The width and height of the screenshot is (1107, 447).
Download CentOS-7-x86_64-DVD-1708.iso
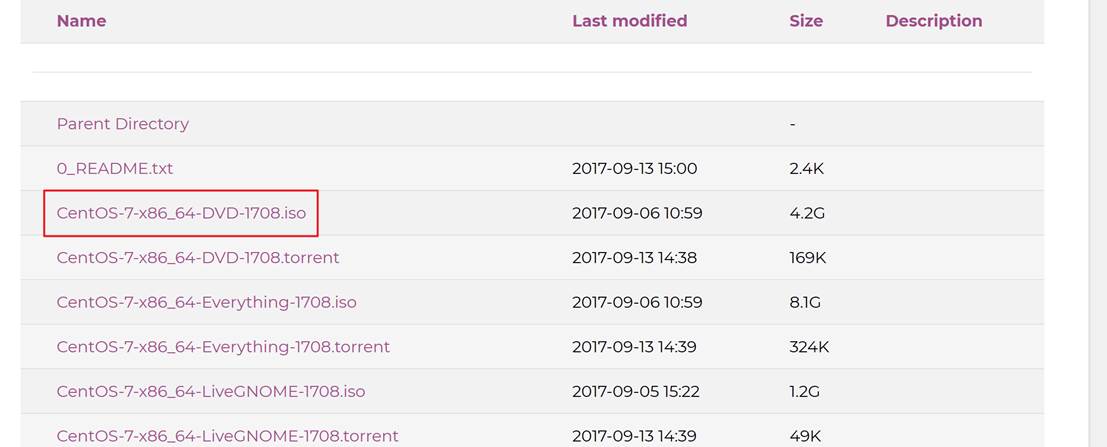(181, 213)
